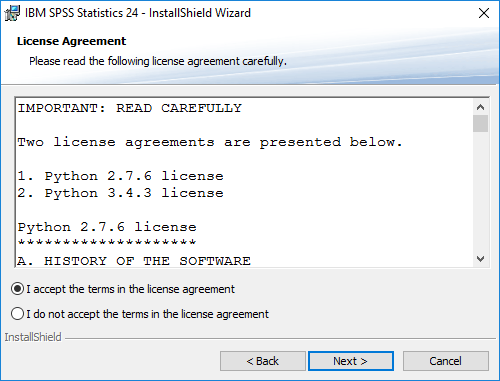Image resolution: width=500 pixels, height=381 pixels.
Task: Click the 'I do not accept' label text
Action: tap(147, 314)
